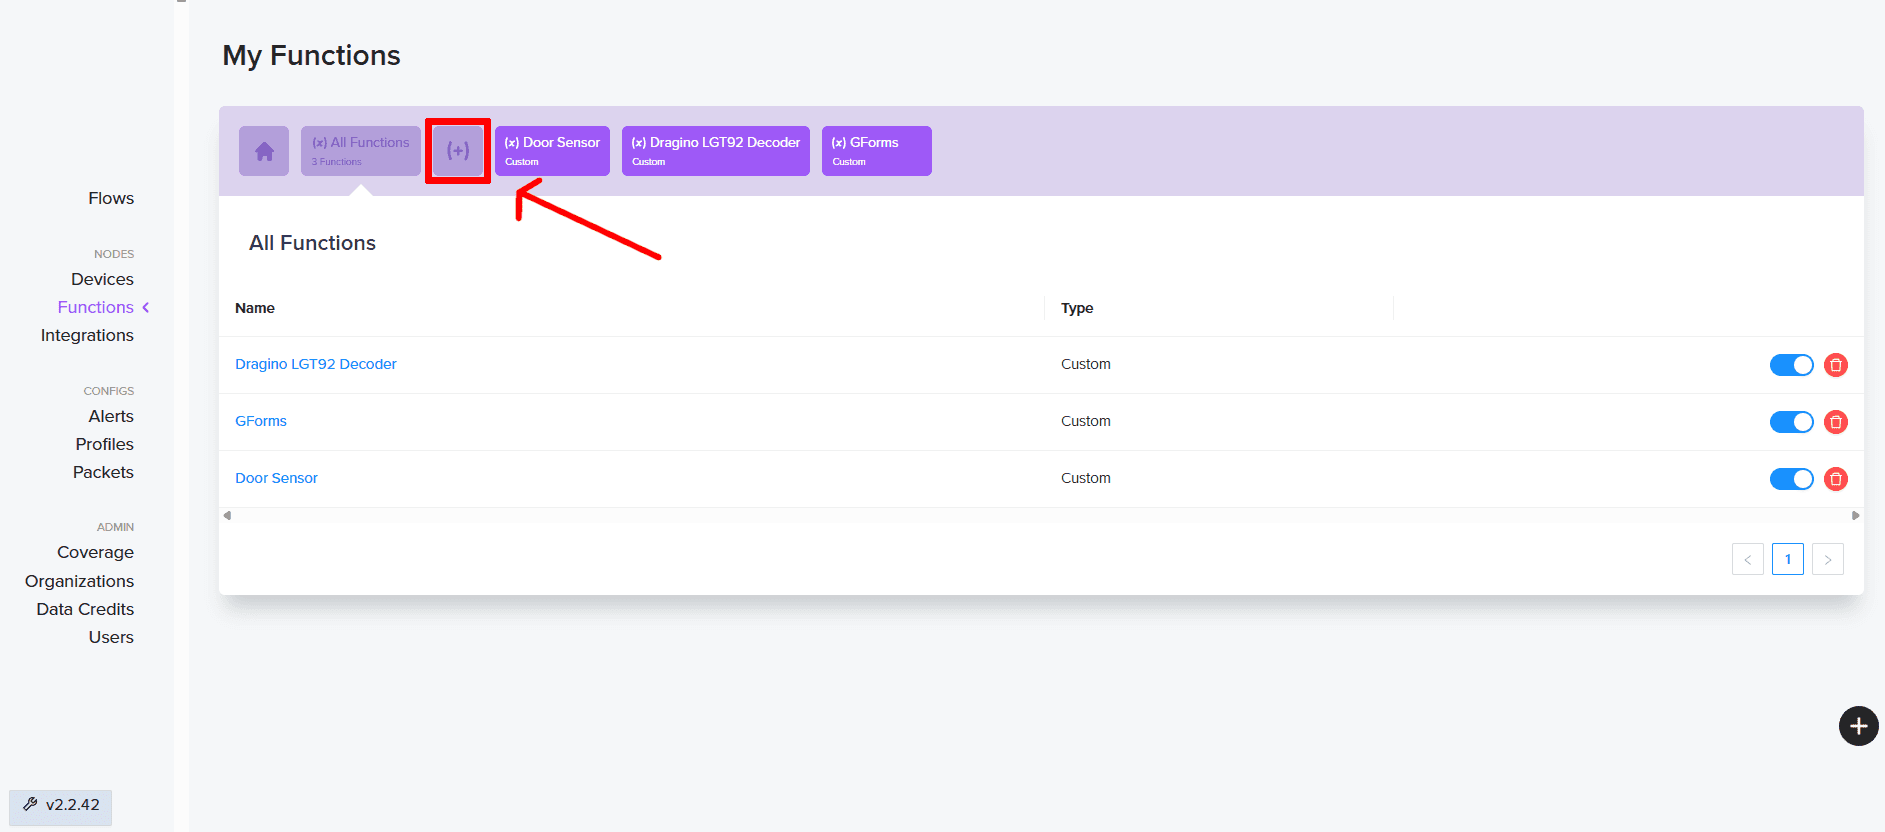The height and width of the screenshot is (832, 1885).
Task: Open Users in sidebar
Action: point(111,637)
